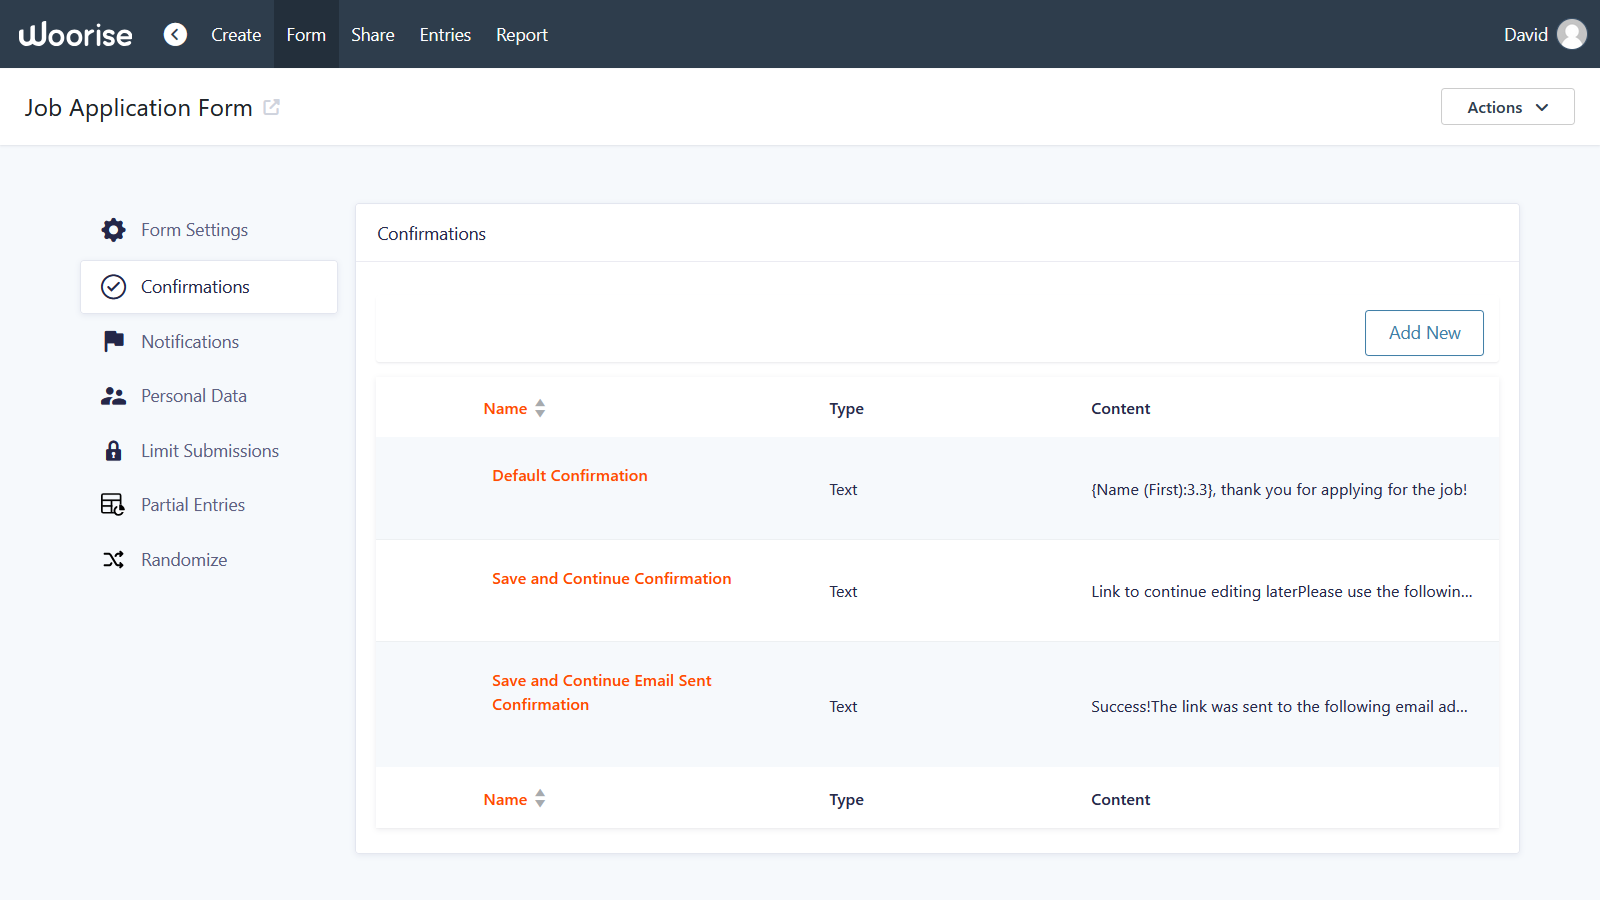Open Form Settings via the gear icon
The width and height of the screenshot is (1600, 900).
tap(113, 229)
